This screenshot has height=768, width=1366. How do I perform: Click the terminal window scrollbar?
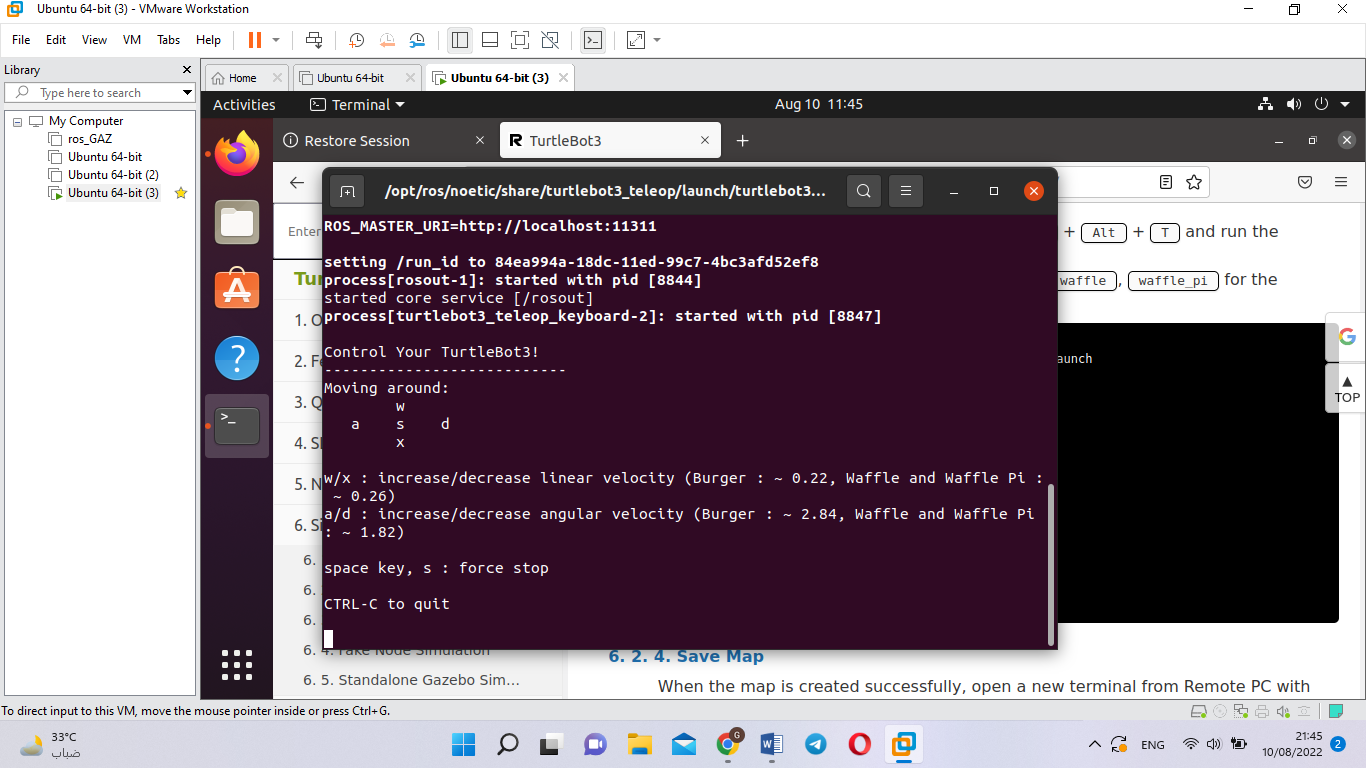click(x=1050, y=564)
